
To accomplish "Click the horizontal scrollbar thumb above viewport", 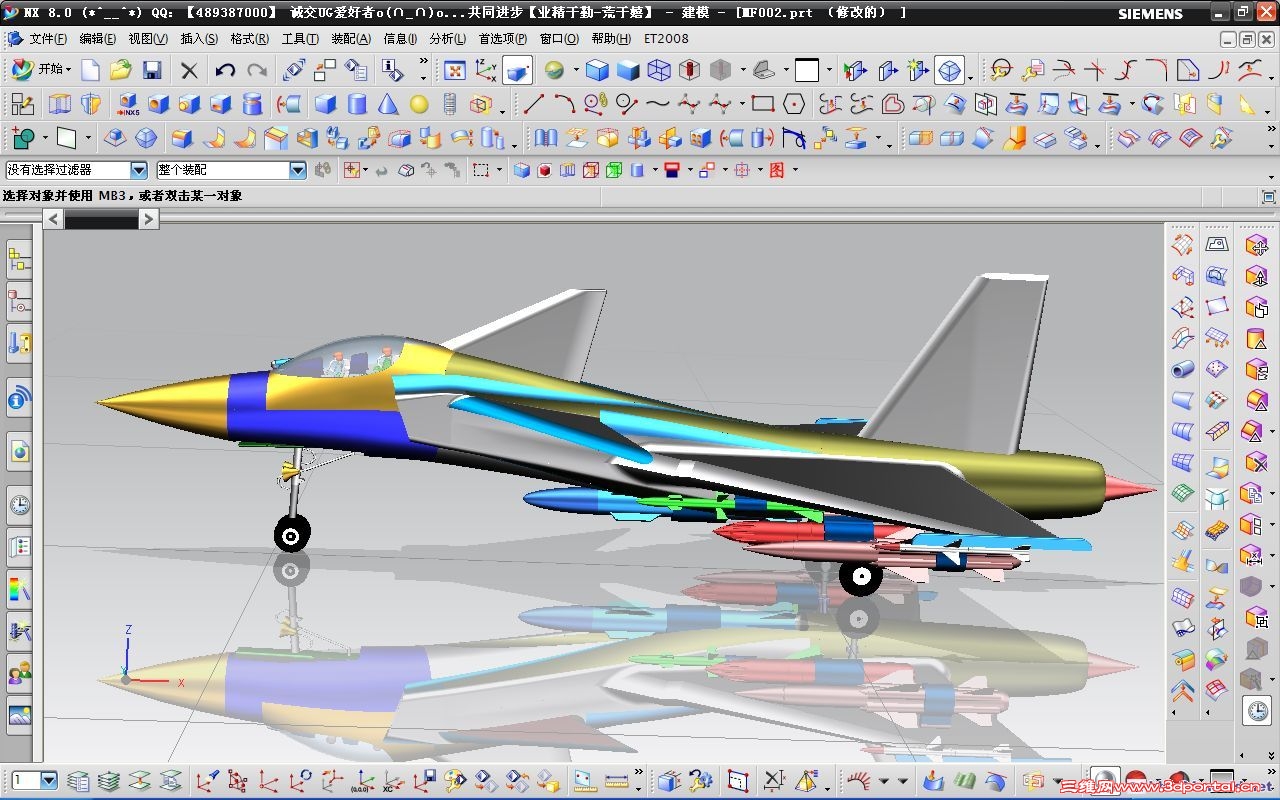I will [x=101, y=218].
